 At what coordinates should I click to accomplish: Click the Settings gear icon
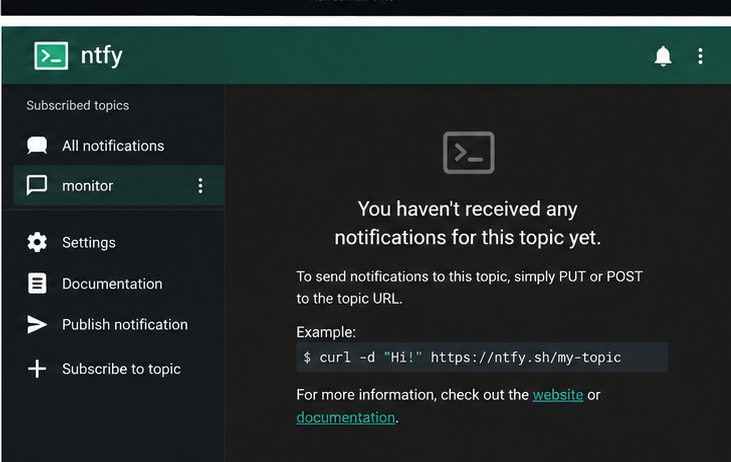37,242
